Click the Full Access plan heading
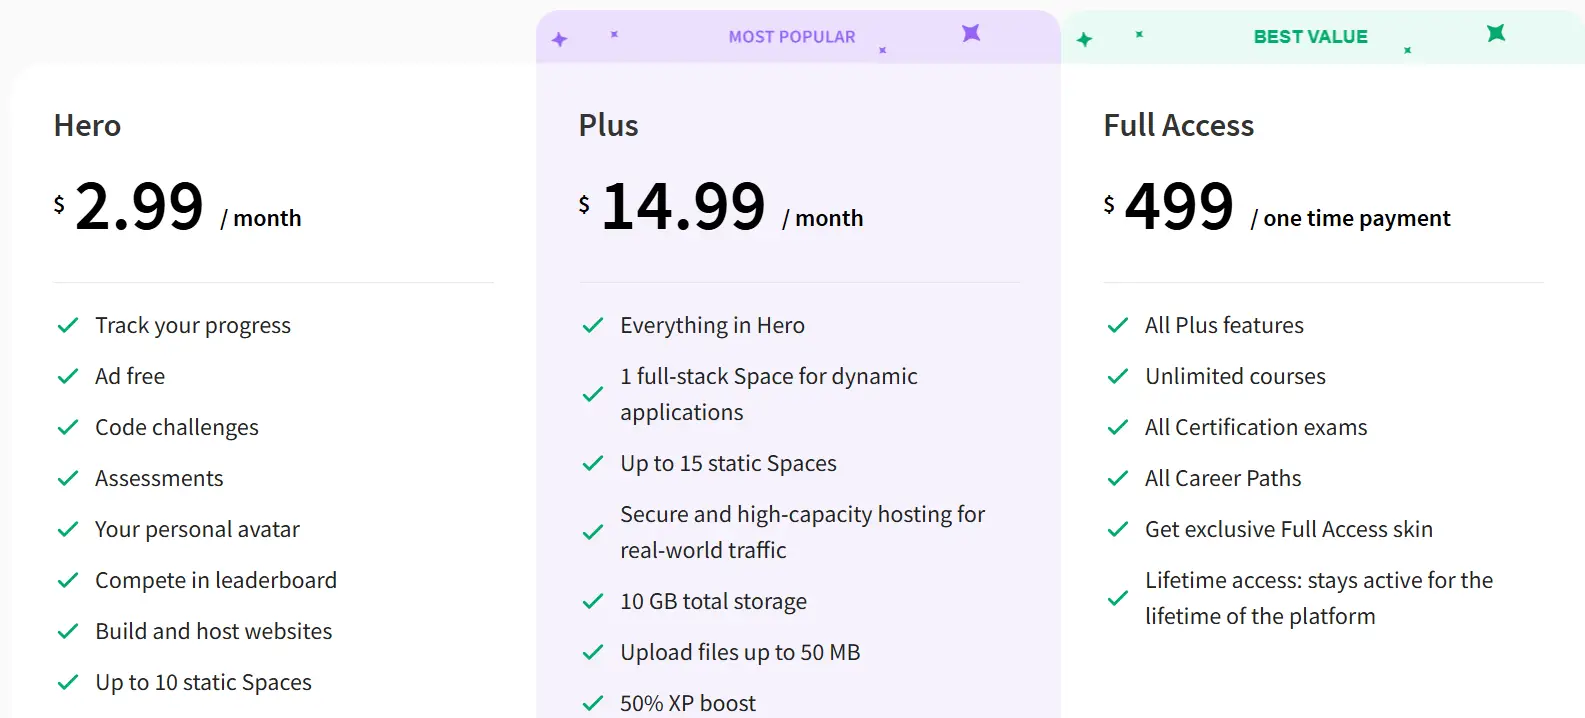1585x718 pixels. point(1178,126)
